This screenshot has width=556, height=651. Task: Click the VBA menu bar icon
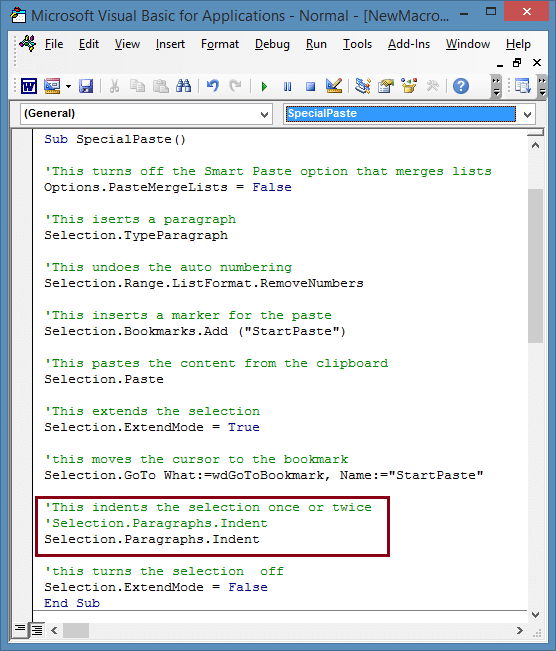tap(28, 44)
